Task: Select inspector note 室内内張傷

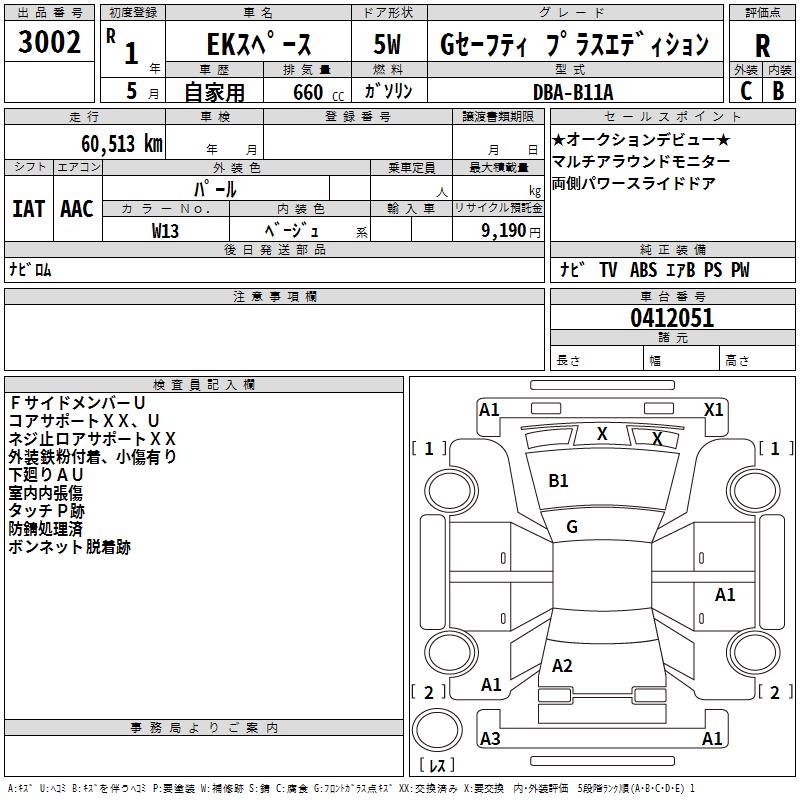Action: pyautogui.click(x=46, y=492)
